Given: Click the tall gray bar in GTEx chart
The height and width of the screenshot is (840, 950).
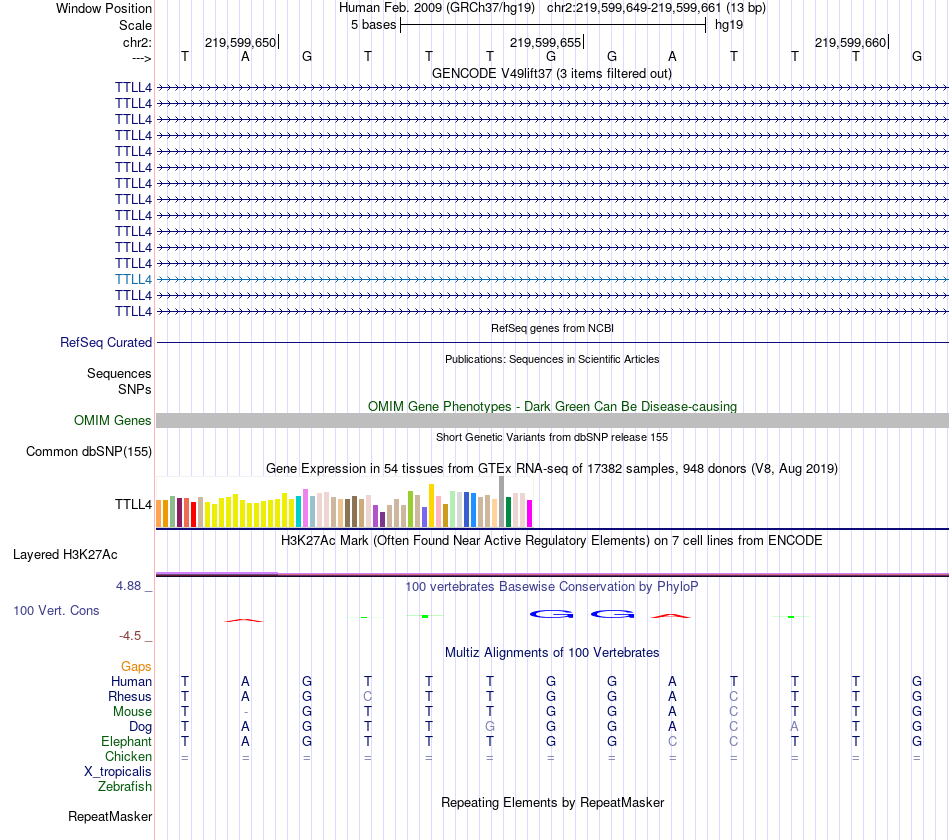Looking at the screenshot, I should point(502,501).
